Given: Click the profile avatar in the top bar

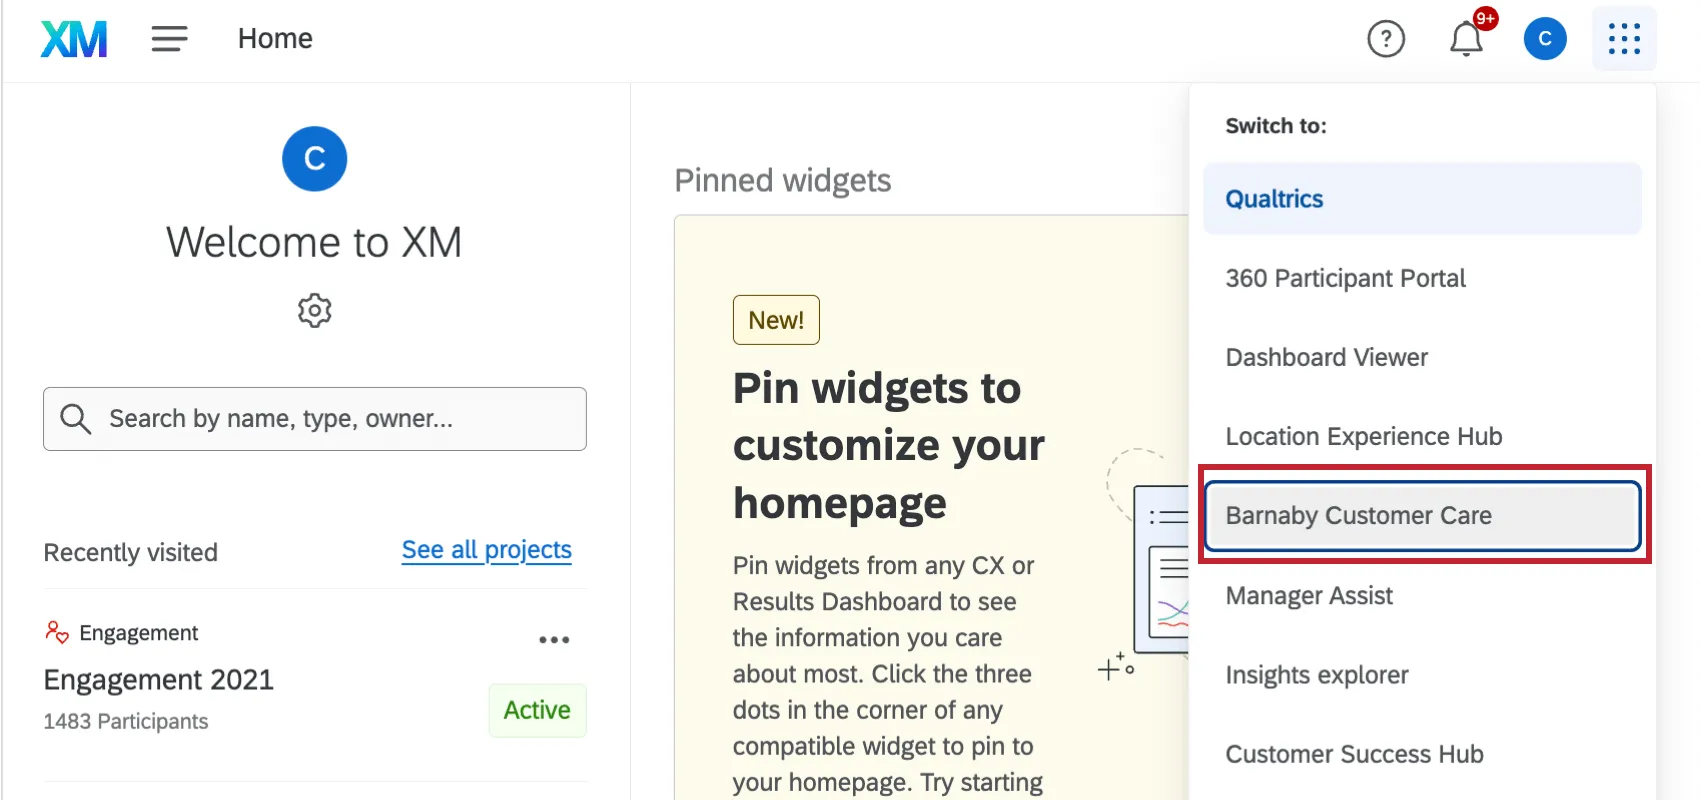Looking at the screenshot, I should coord(1545,38).
